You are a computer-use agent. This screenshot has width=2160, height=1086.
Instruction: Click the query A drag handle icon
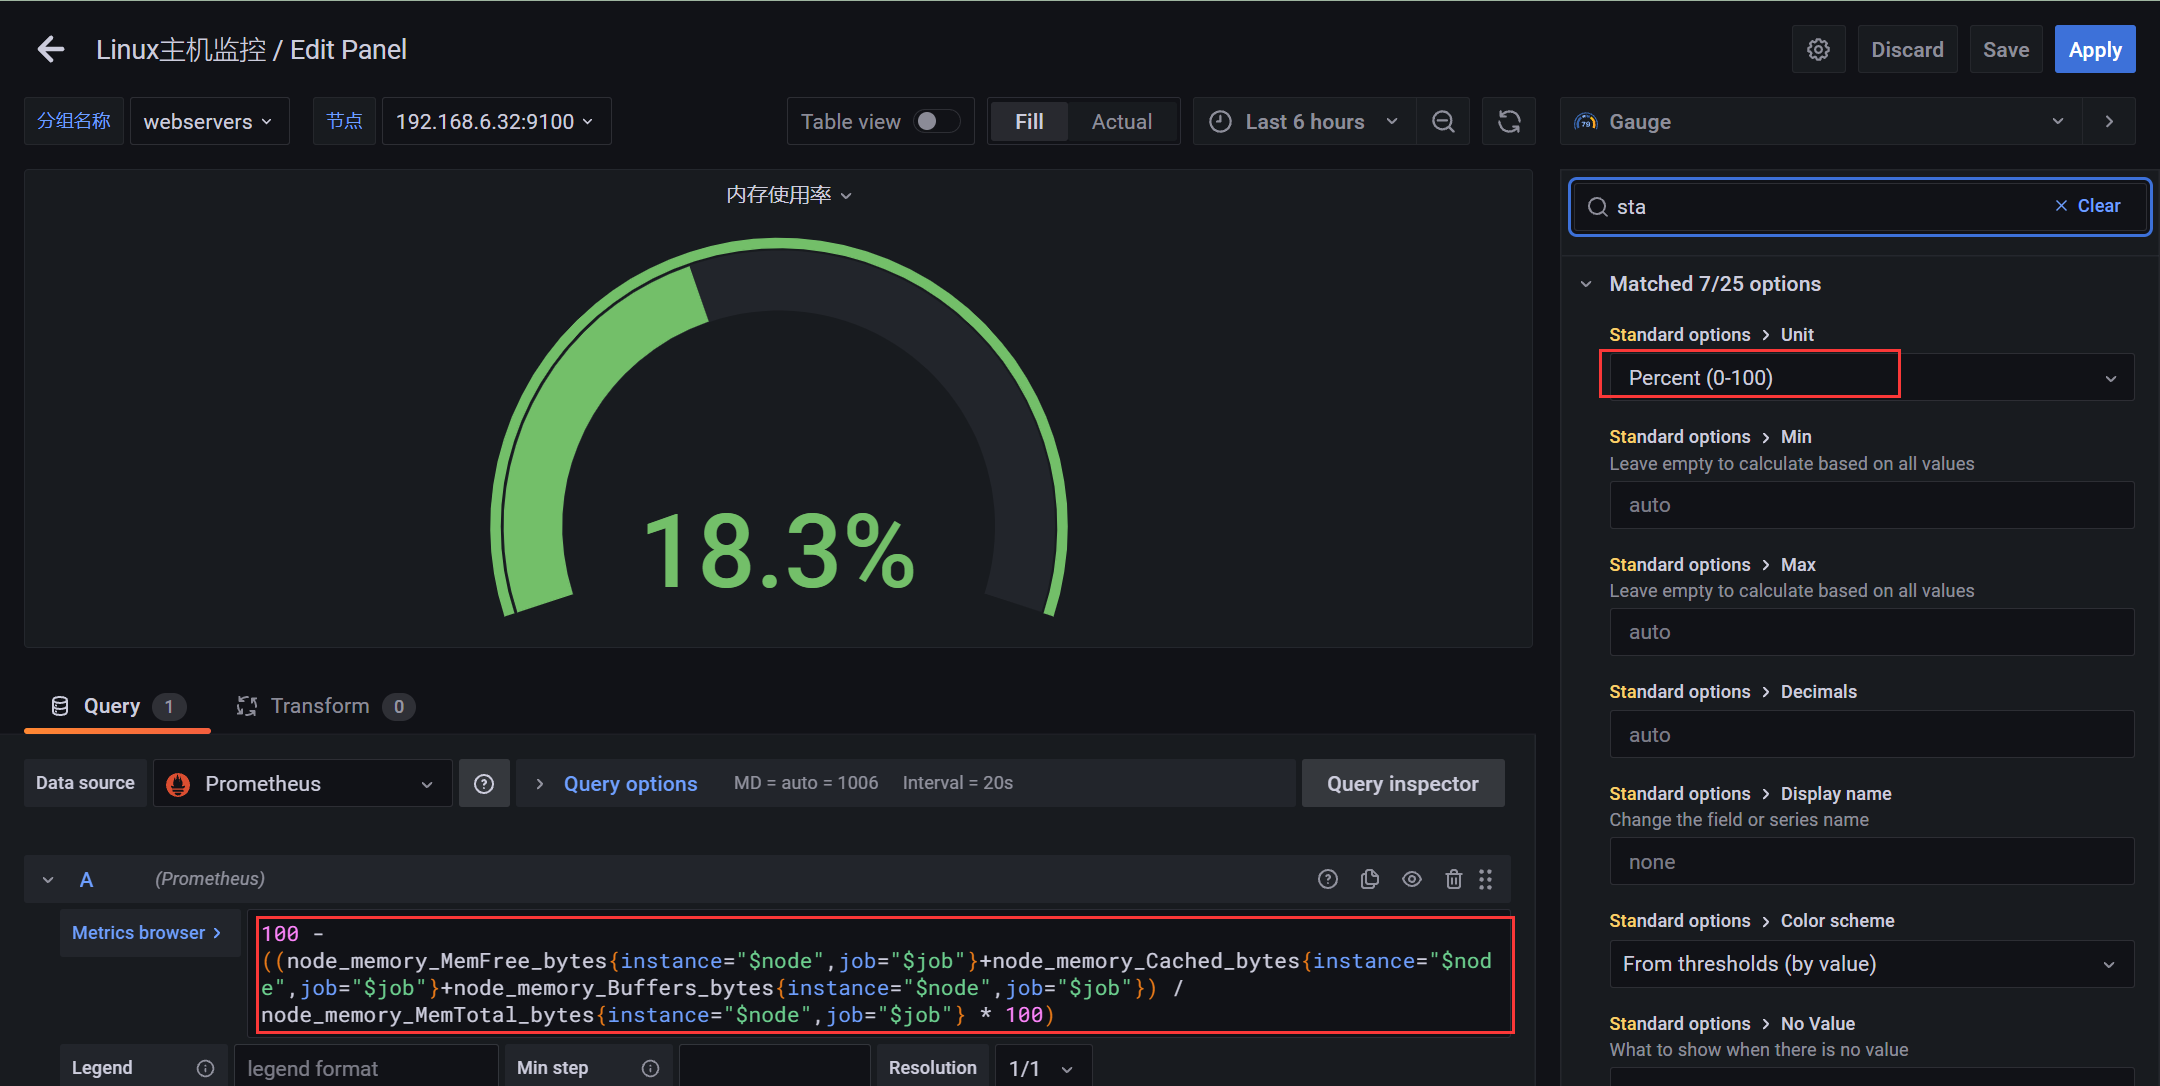click(1486, 879)
